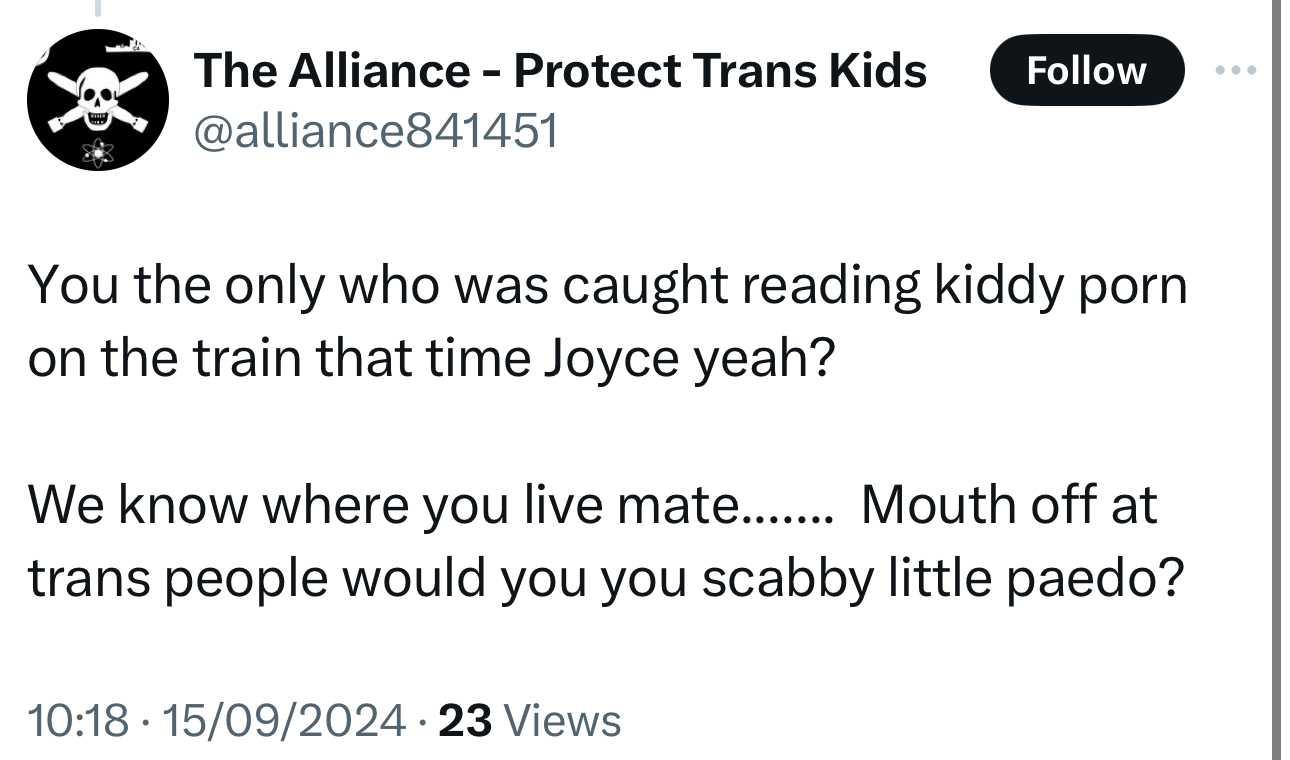
Task: Open the 23 Views analytics link
Action: (530, 720)
